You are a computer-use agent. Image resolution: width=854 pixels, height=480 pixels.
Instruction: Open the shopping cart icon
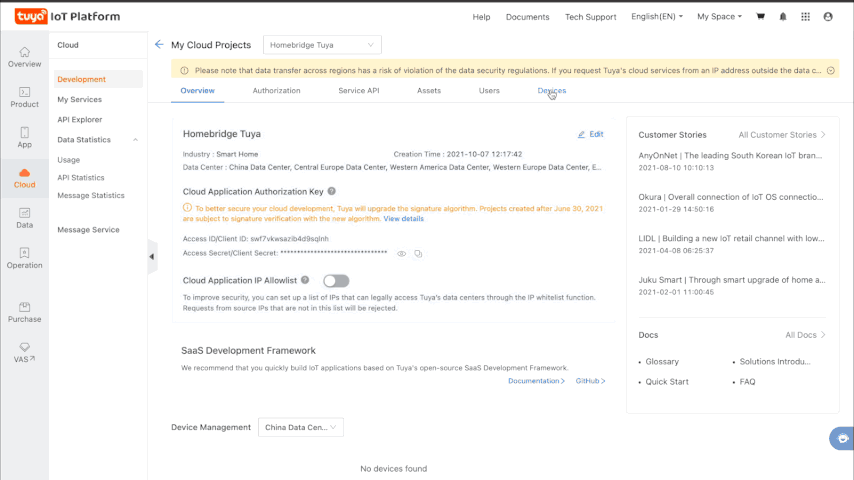coord(760,16)
